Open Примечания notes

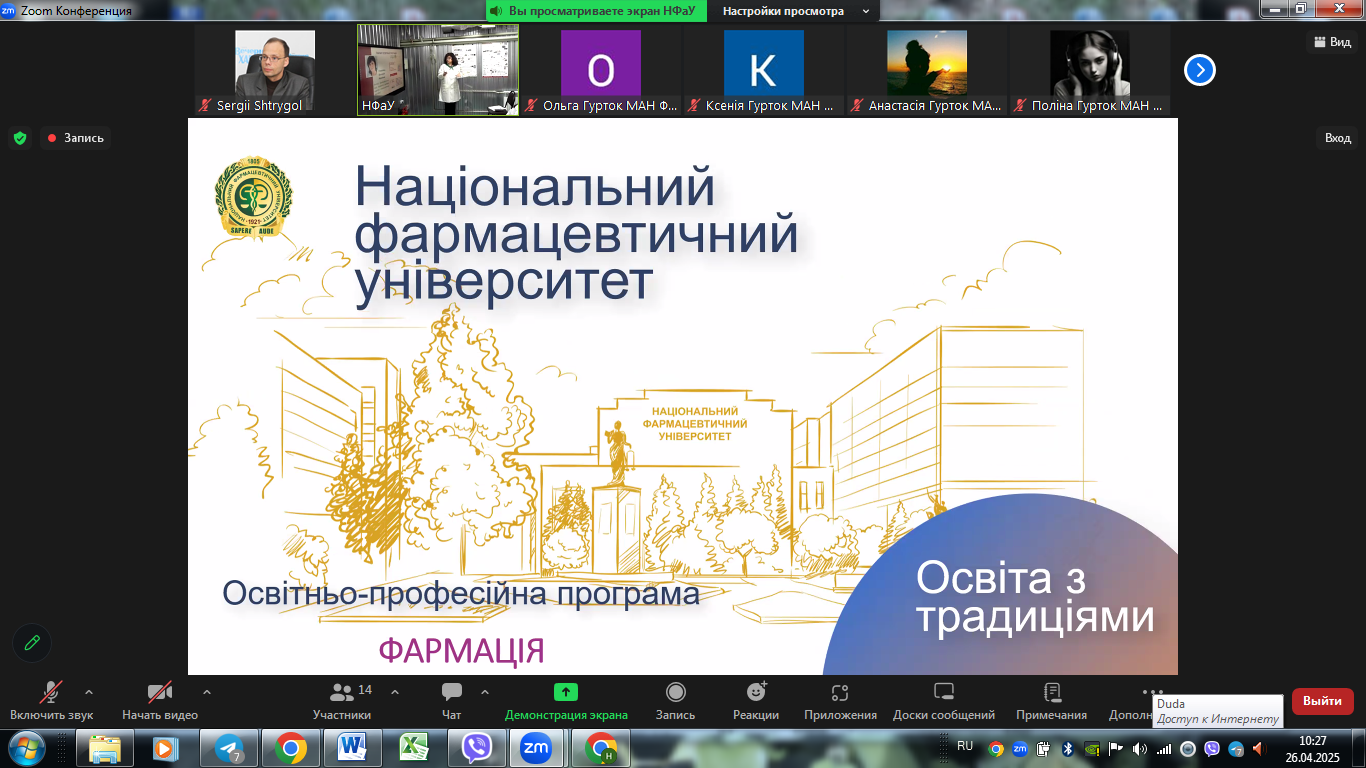[x=1051, y=701]
